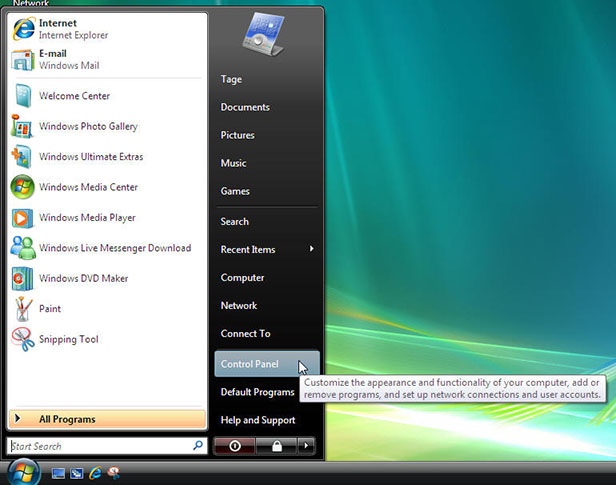Open Pictures folder

point(237,135)
